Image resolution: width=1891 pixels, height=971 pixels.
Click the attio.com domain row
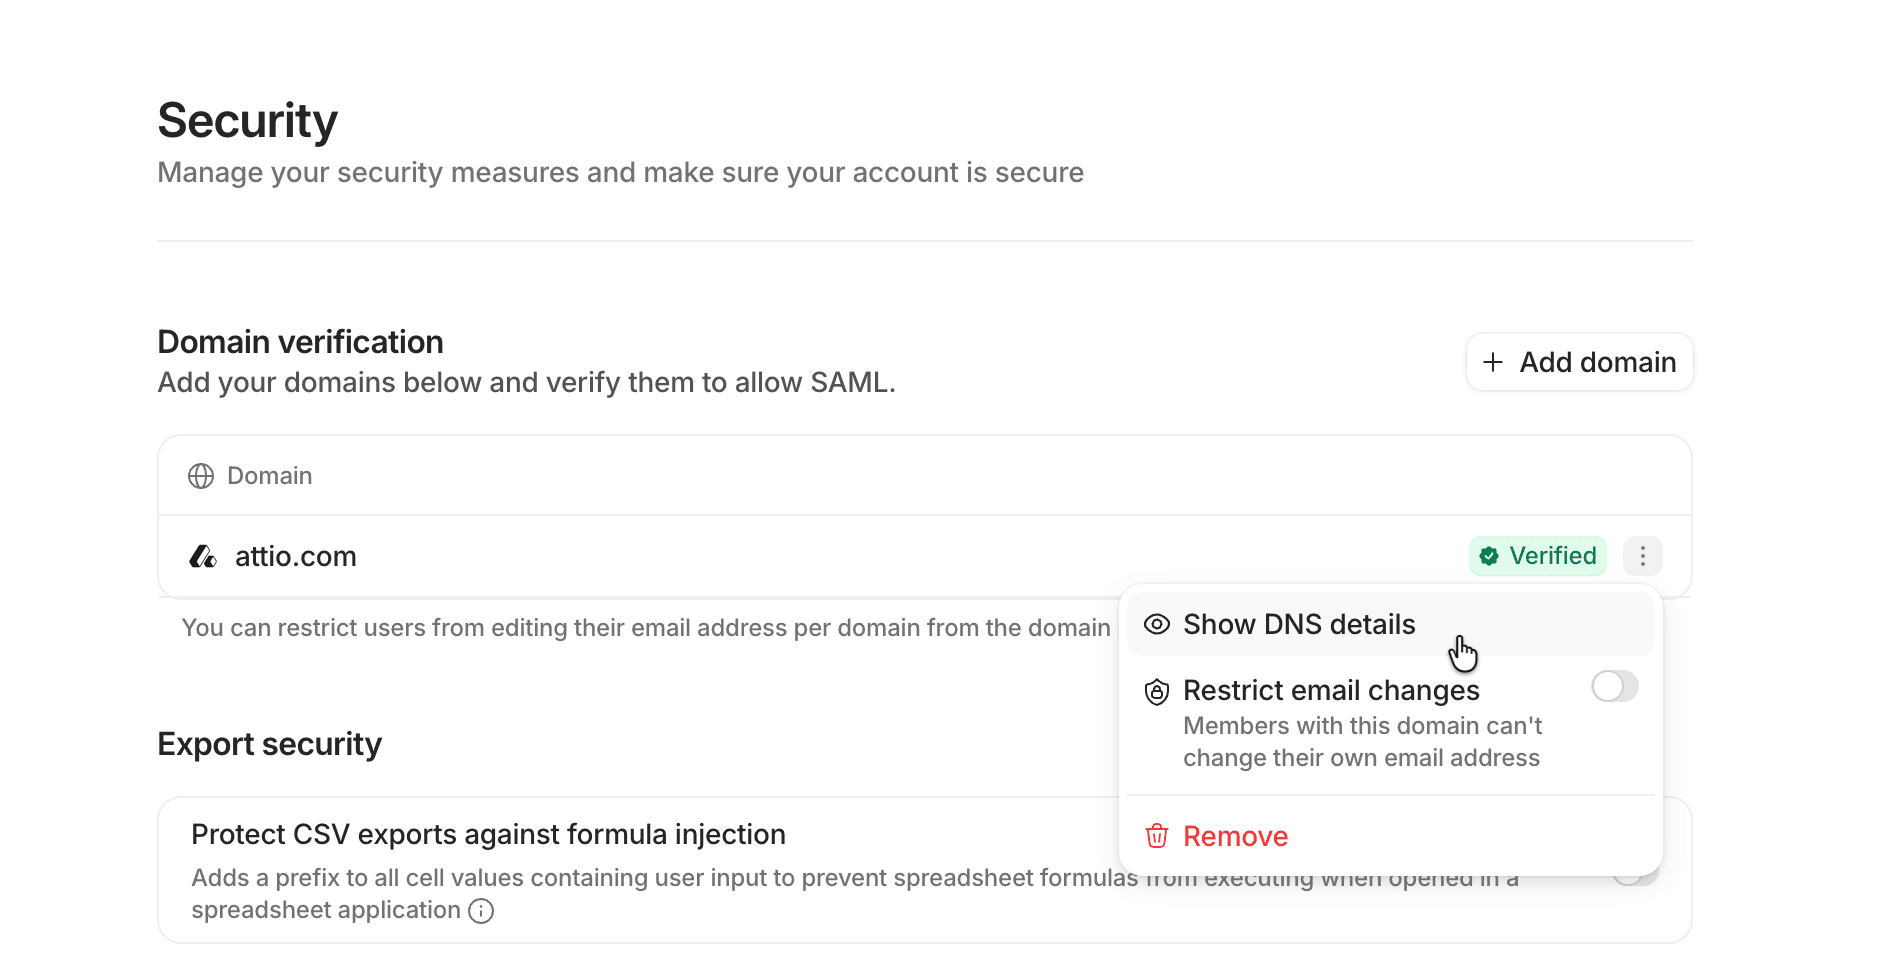pyautogui.click(x=925, y=556)
